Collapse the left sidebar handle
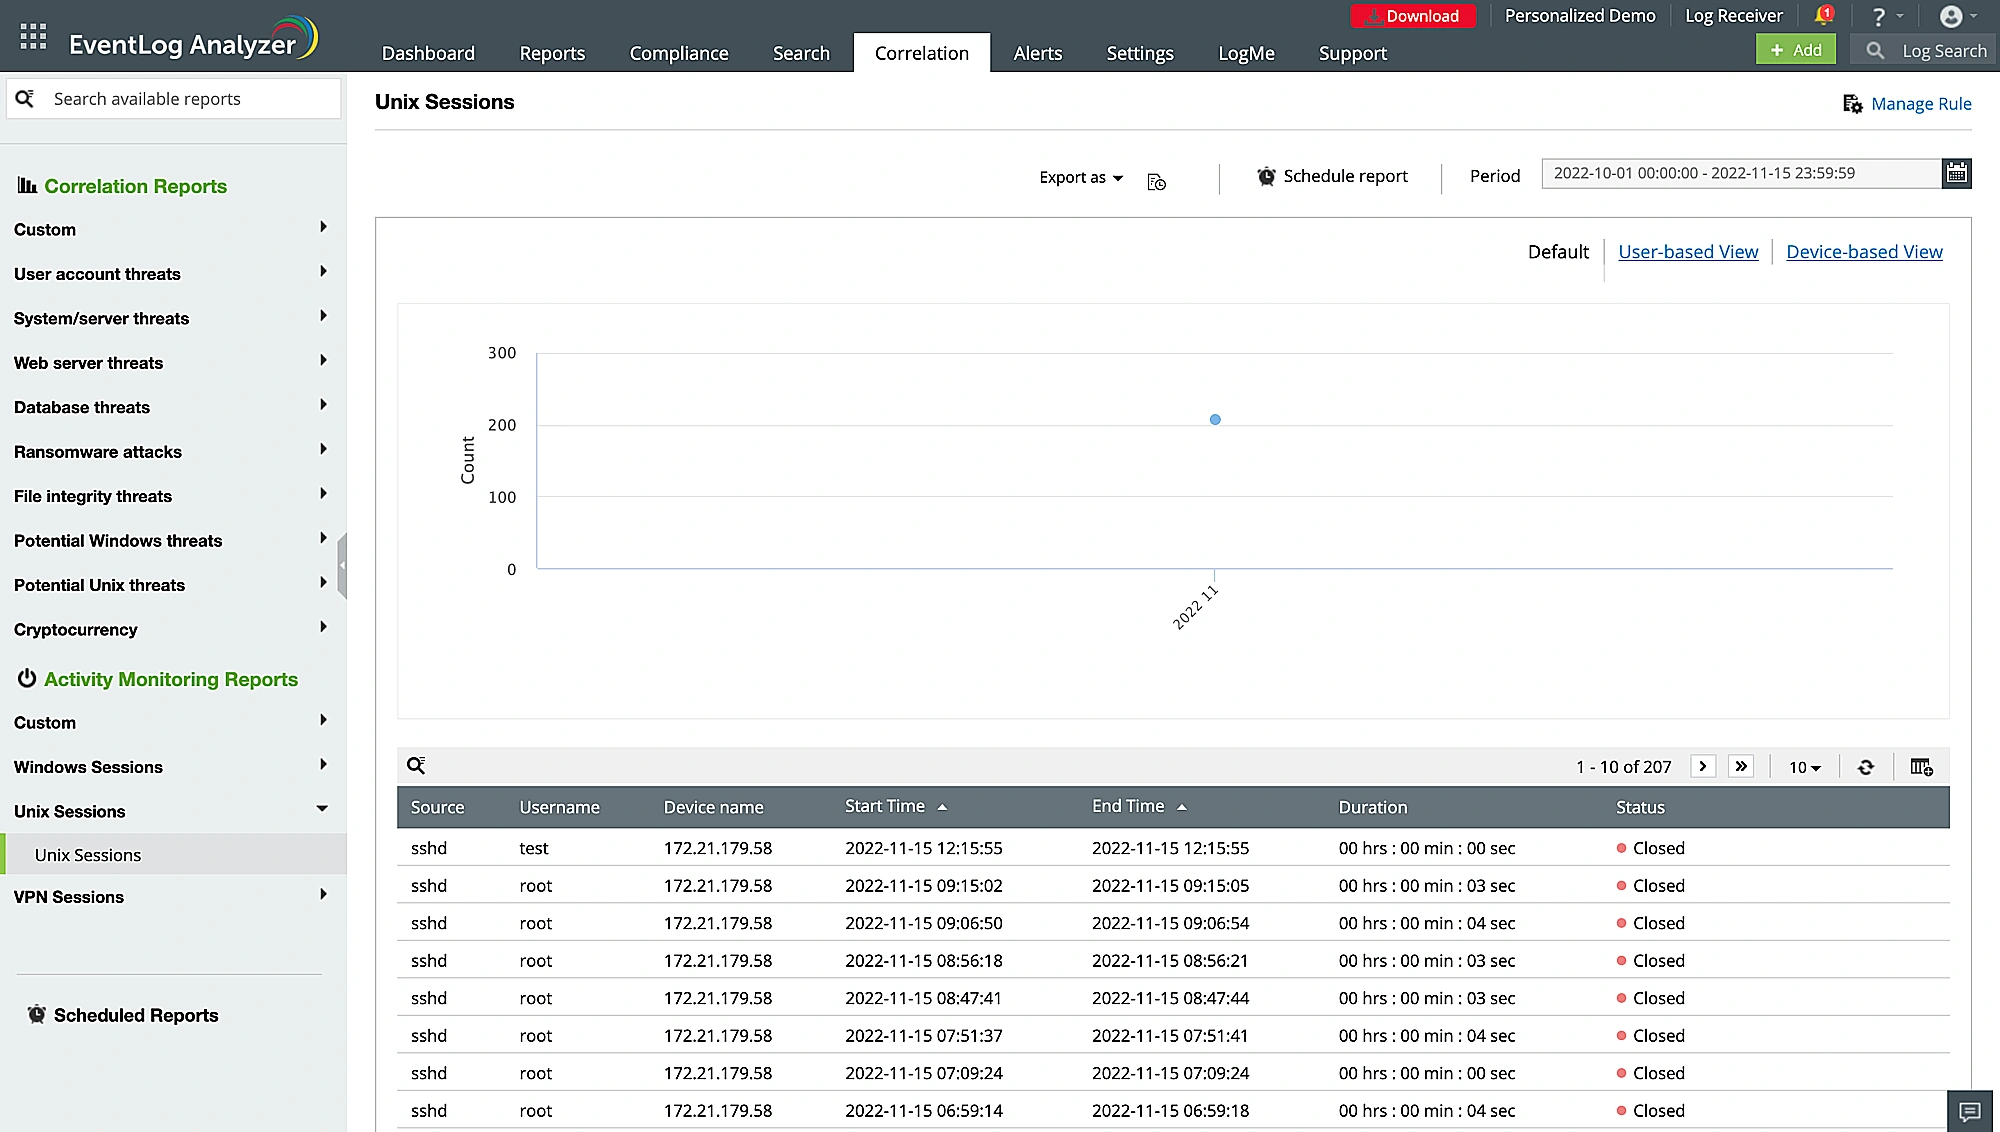Image resolution: width=2000 pixels, height=1132 pixels. click(342, 565)
